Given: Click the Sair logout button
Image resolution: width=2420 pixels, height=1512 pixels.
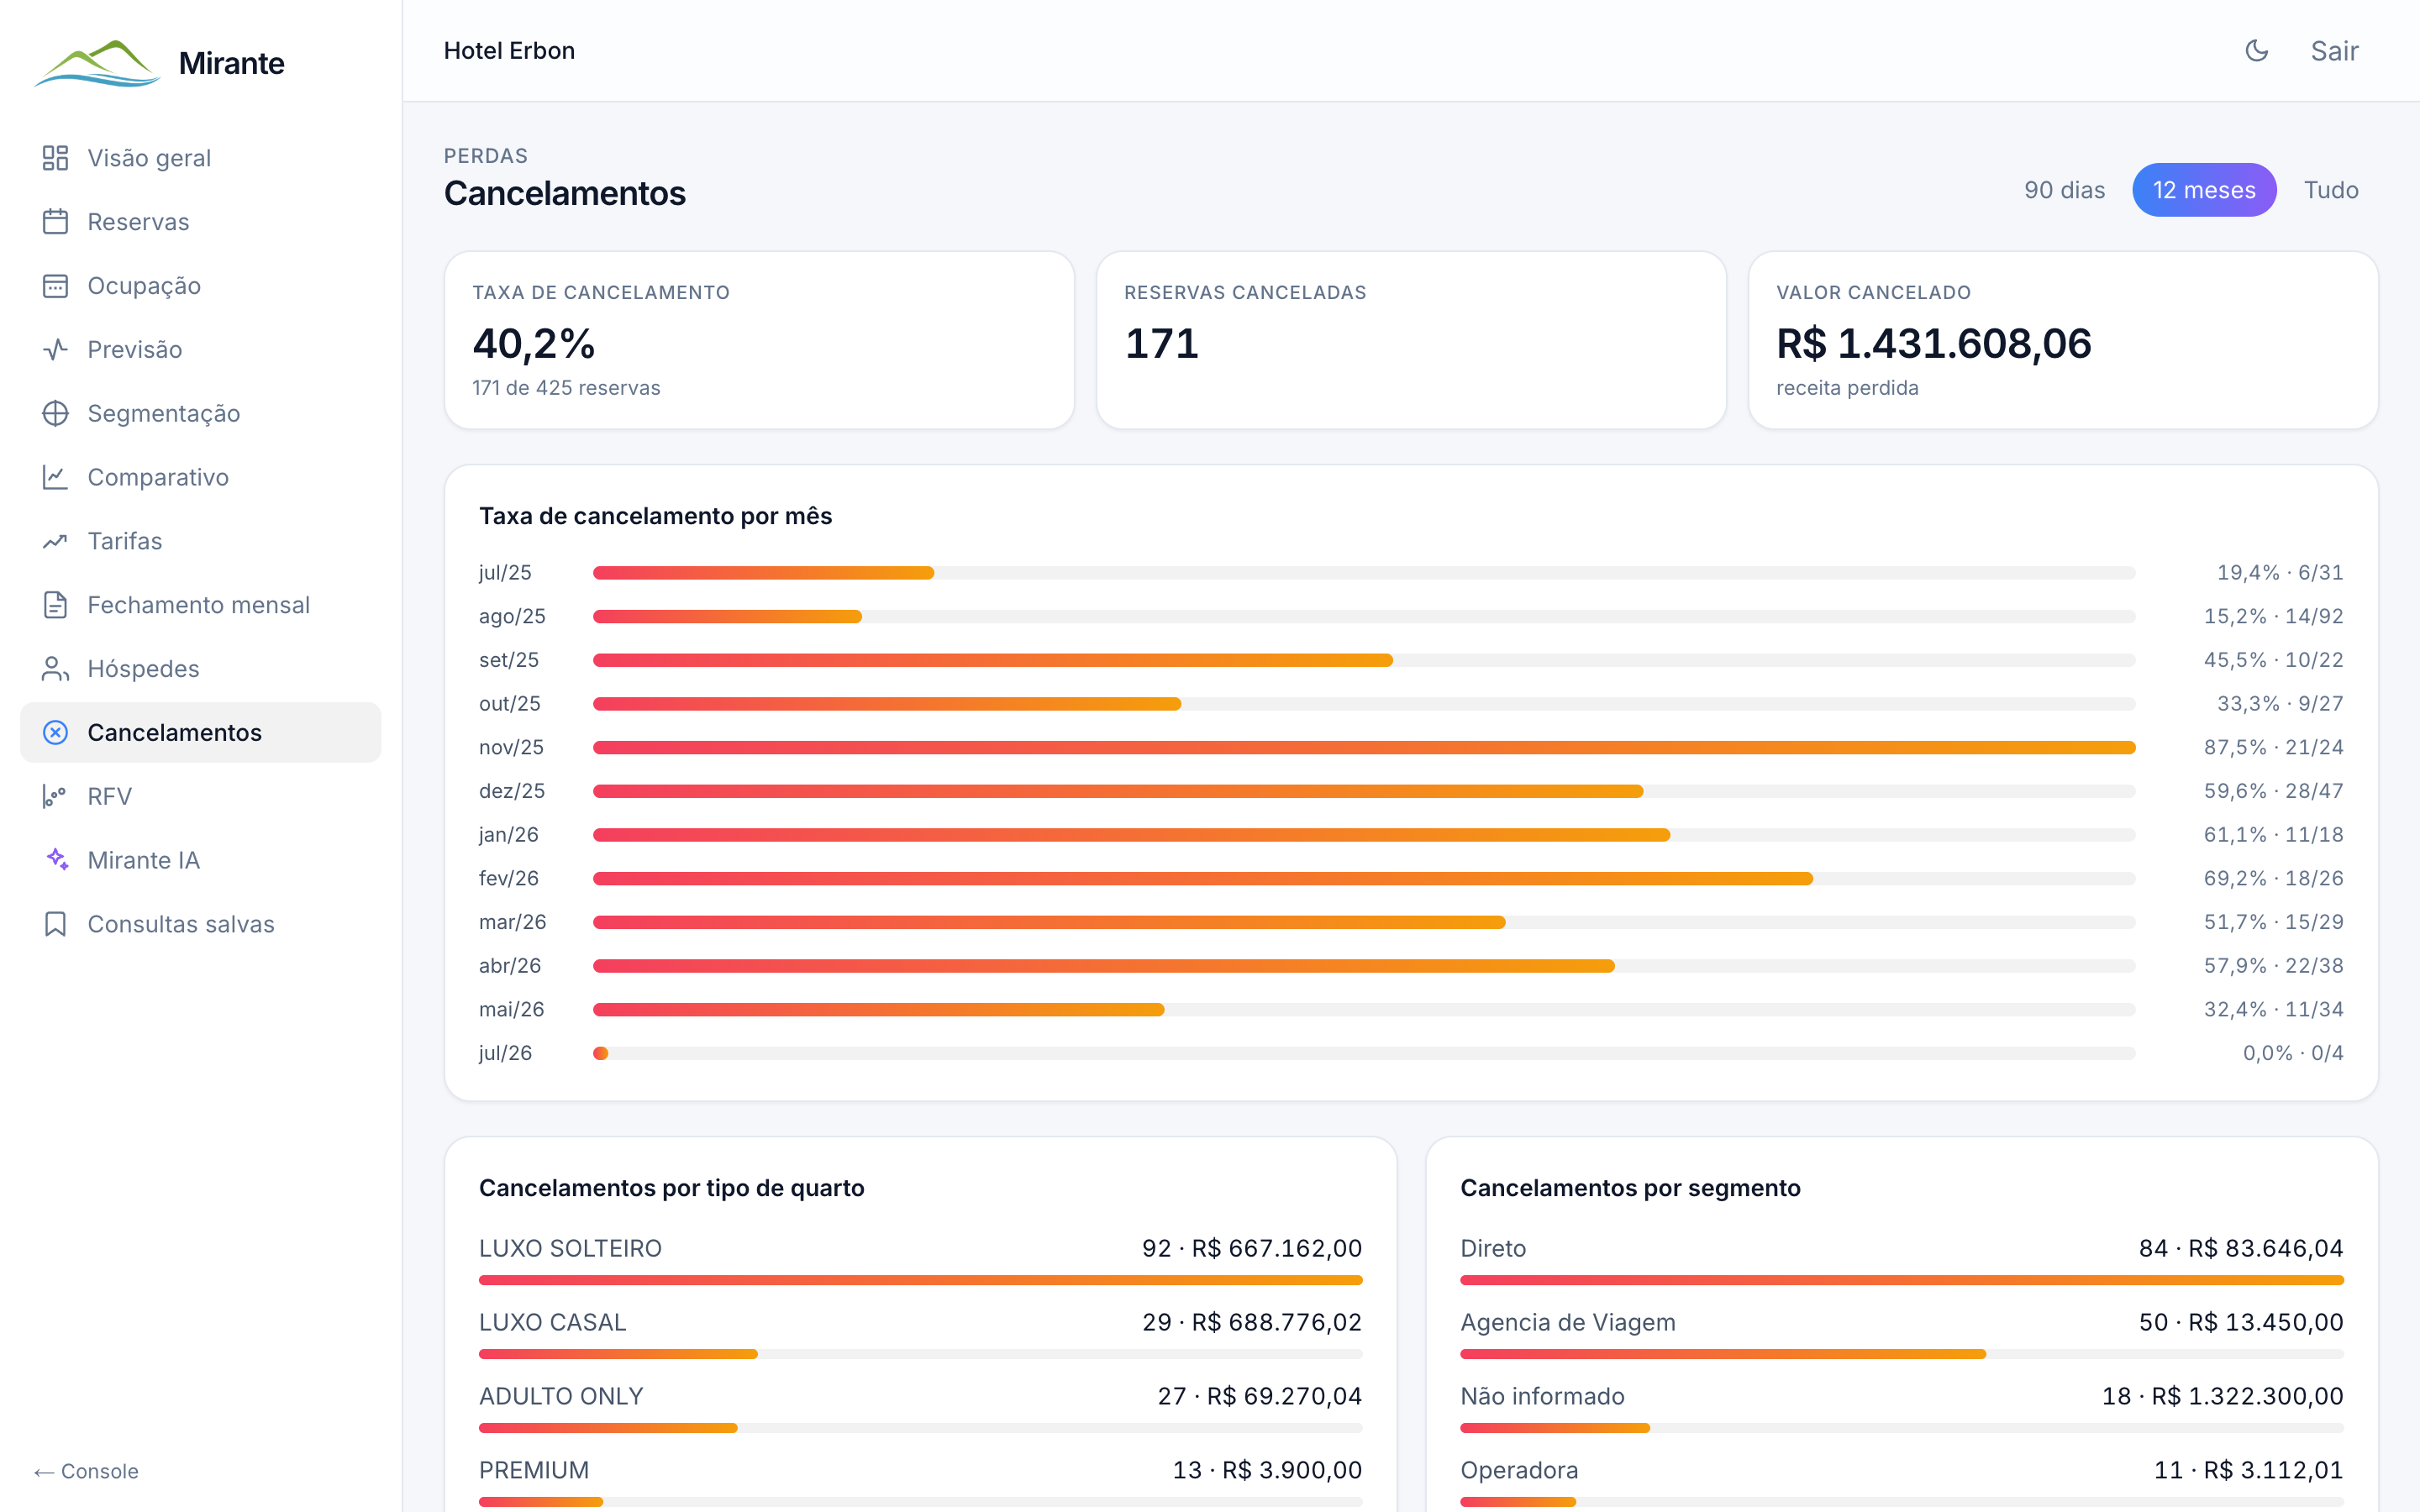Looking at the screenshot, I should point(2334,51).
